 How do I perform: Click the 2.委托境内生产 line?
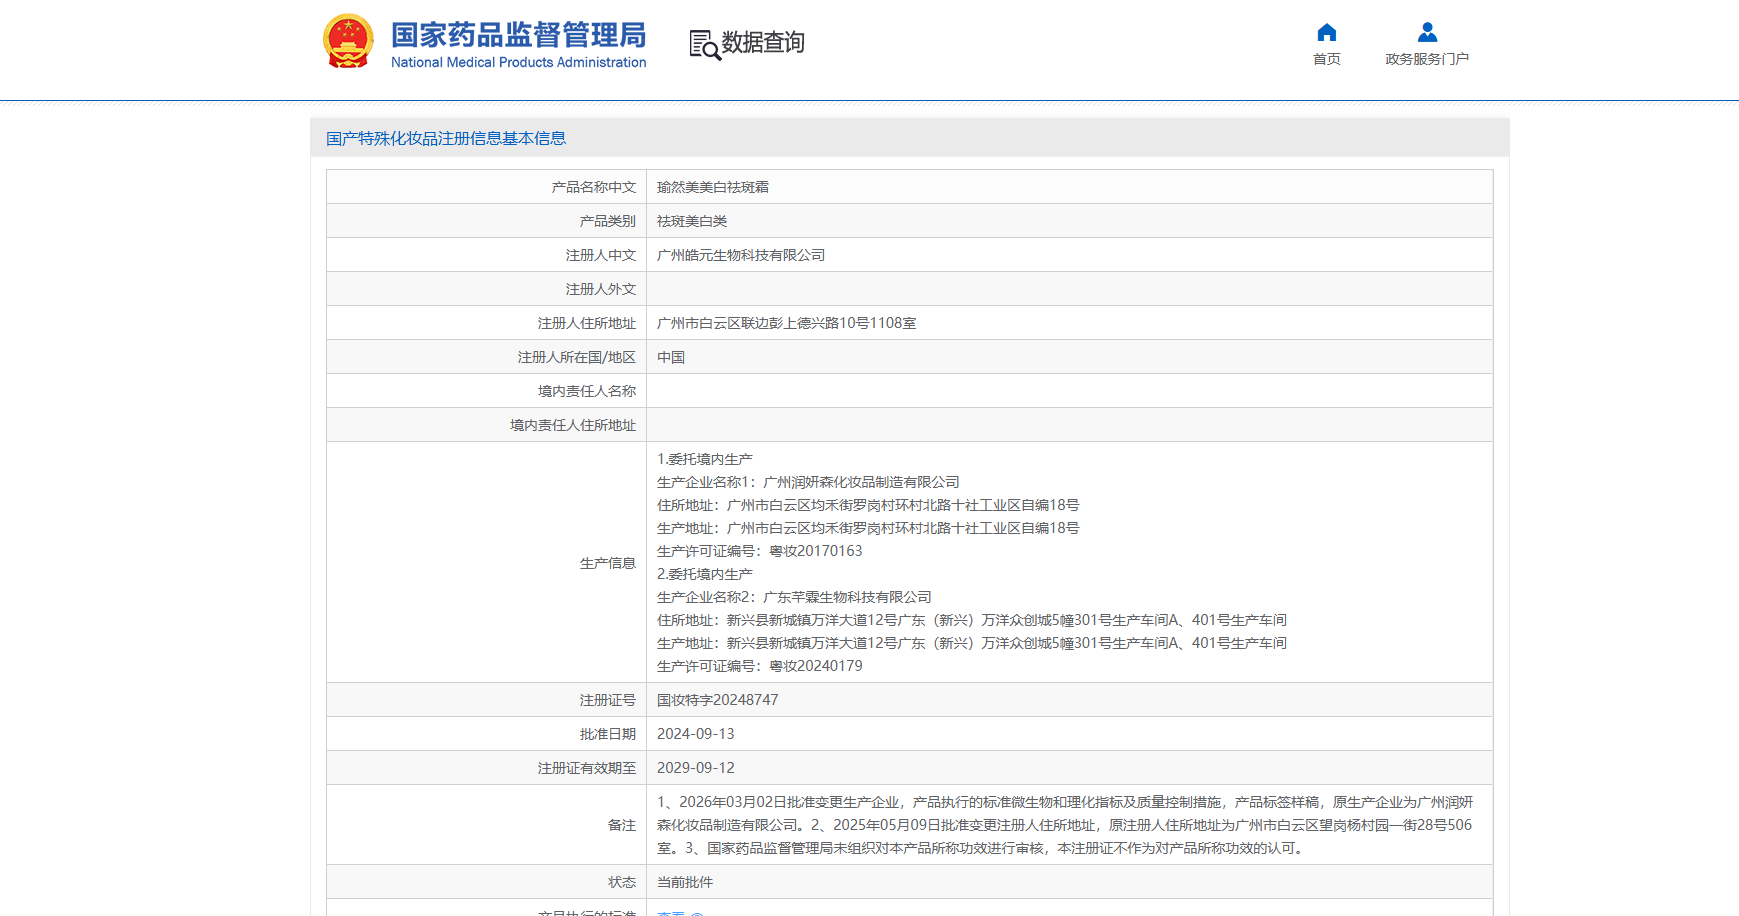click(x=705, y=574)
